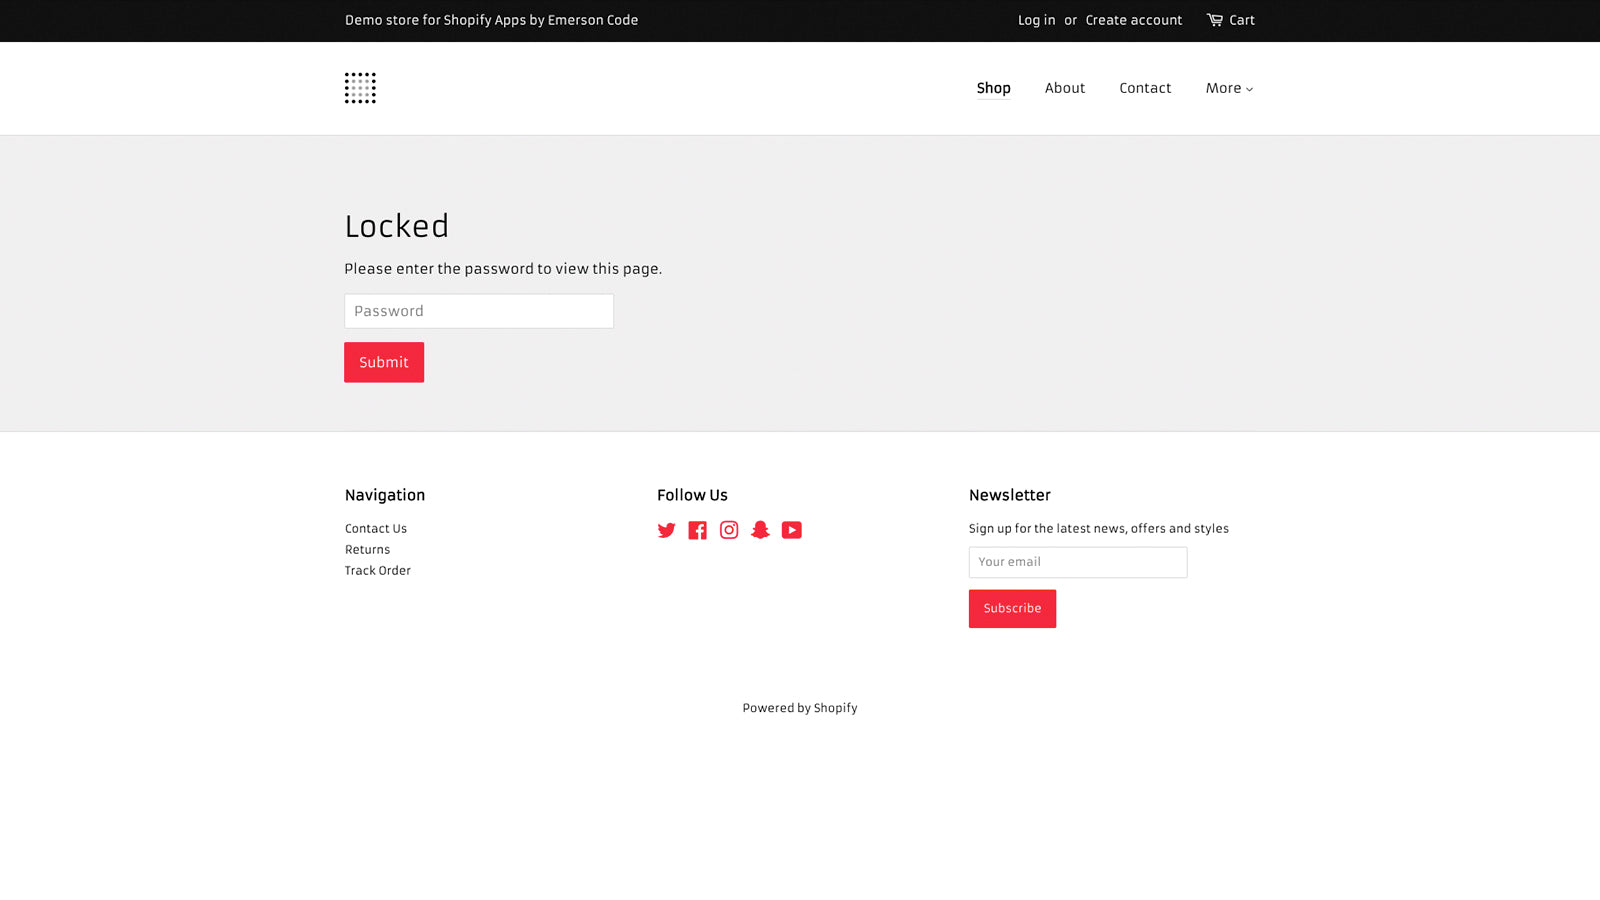Focus the Password input field

tap(478, 310)
